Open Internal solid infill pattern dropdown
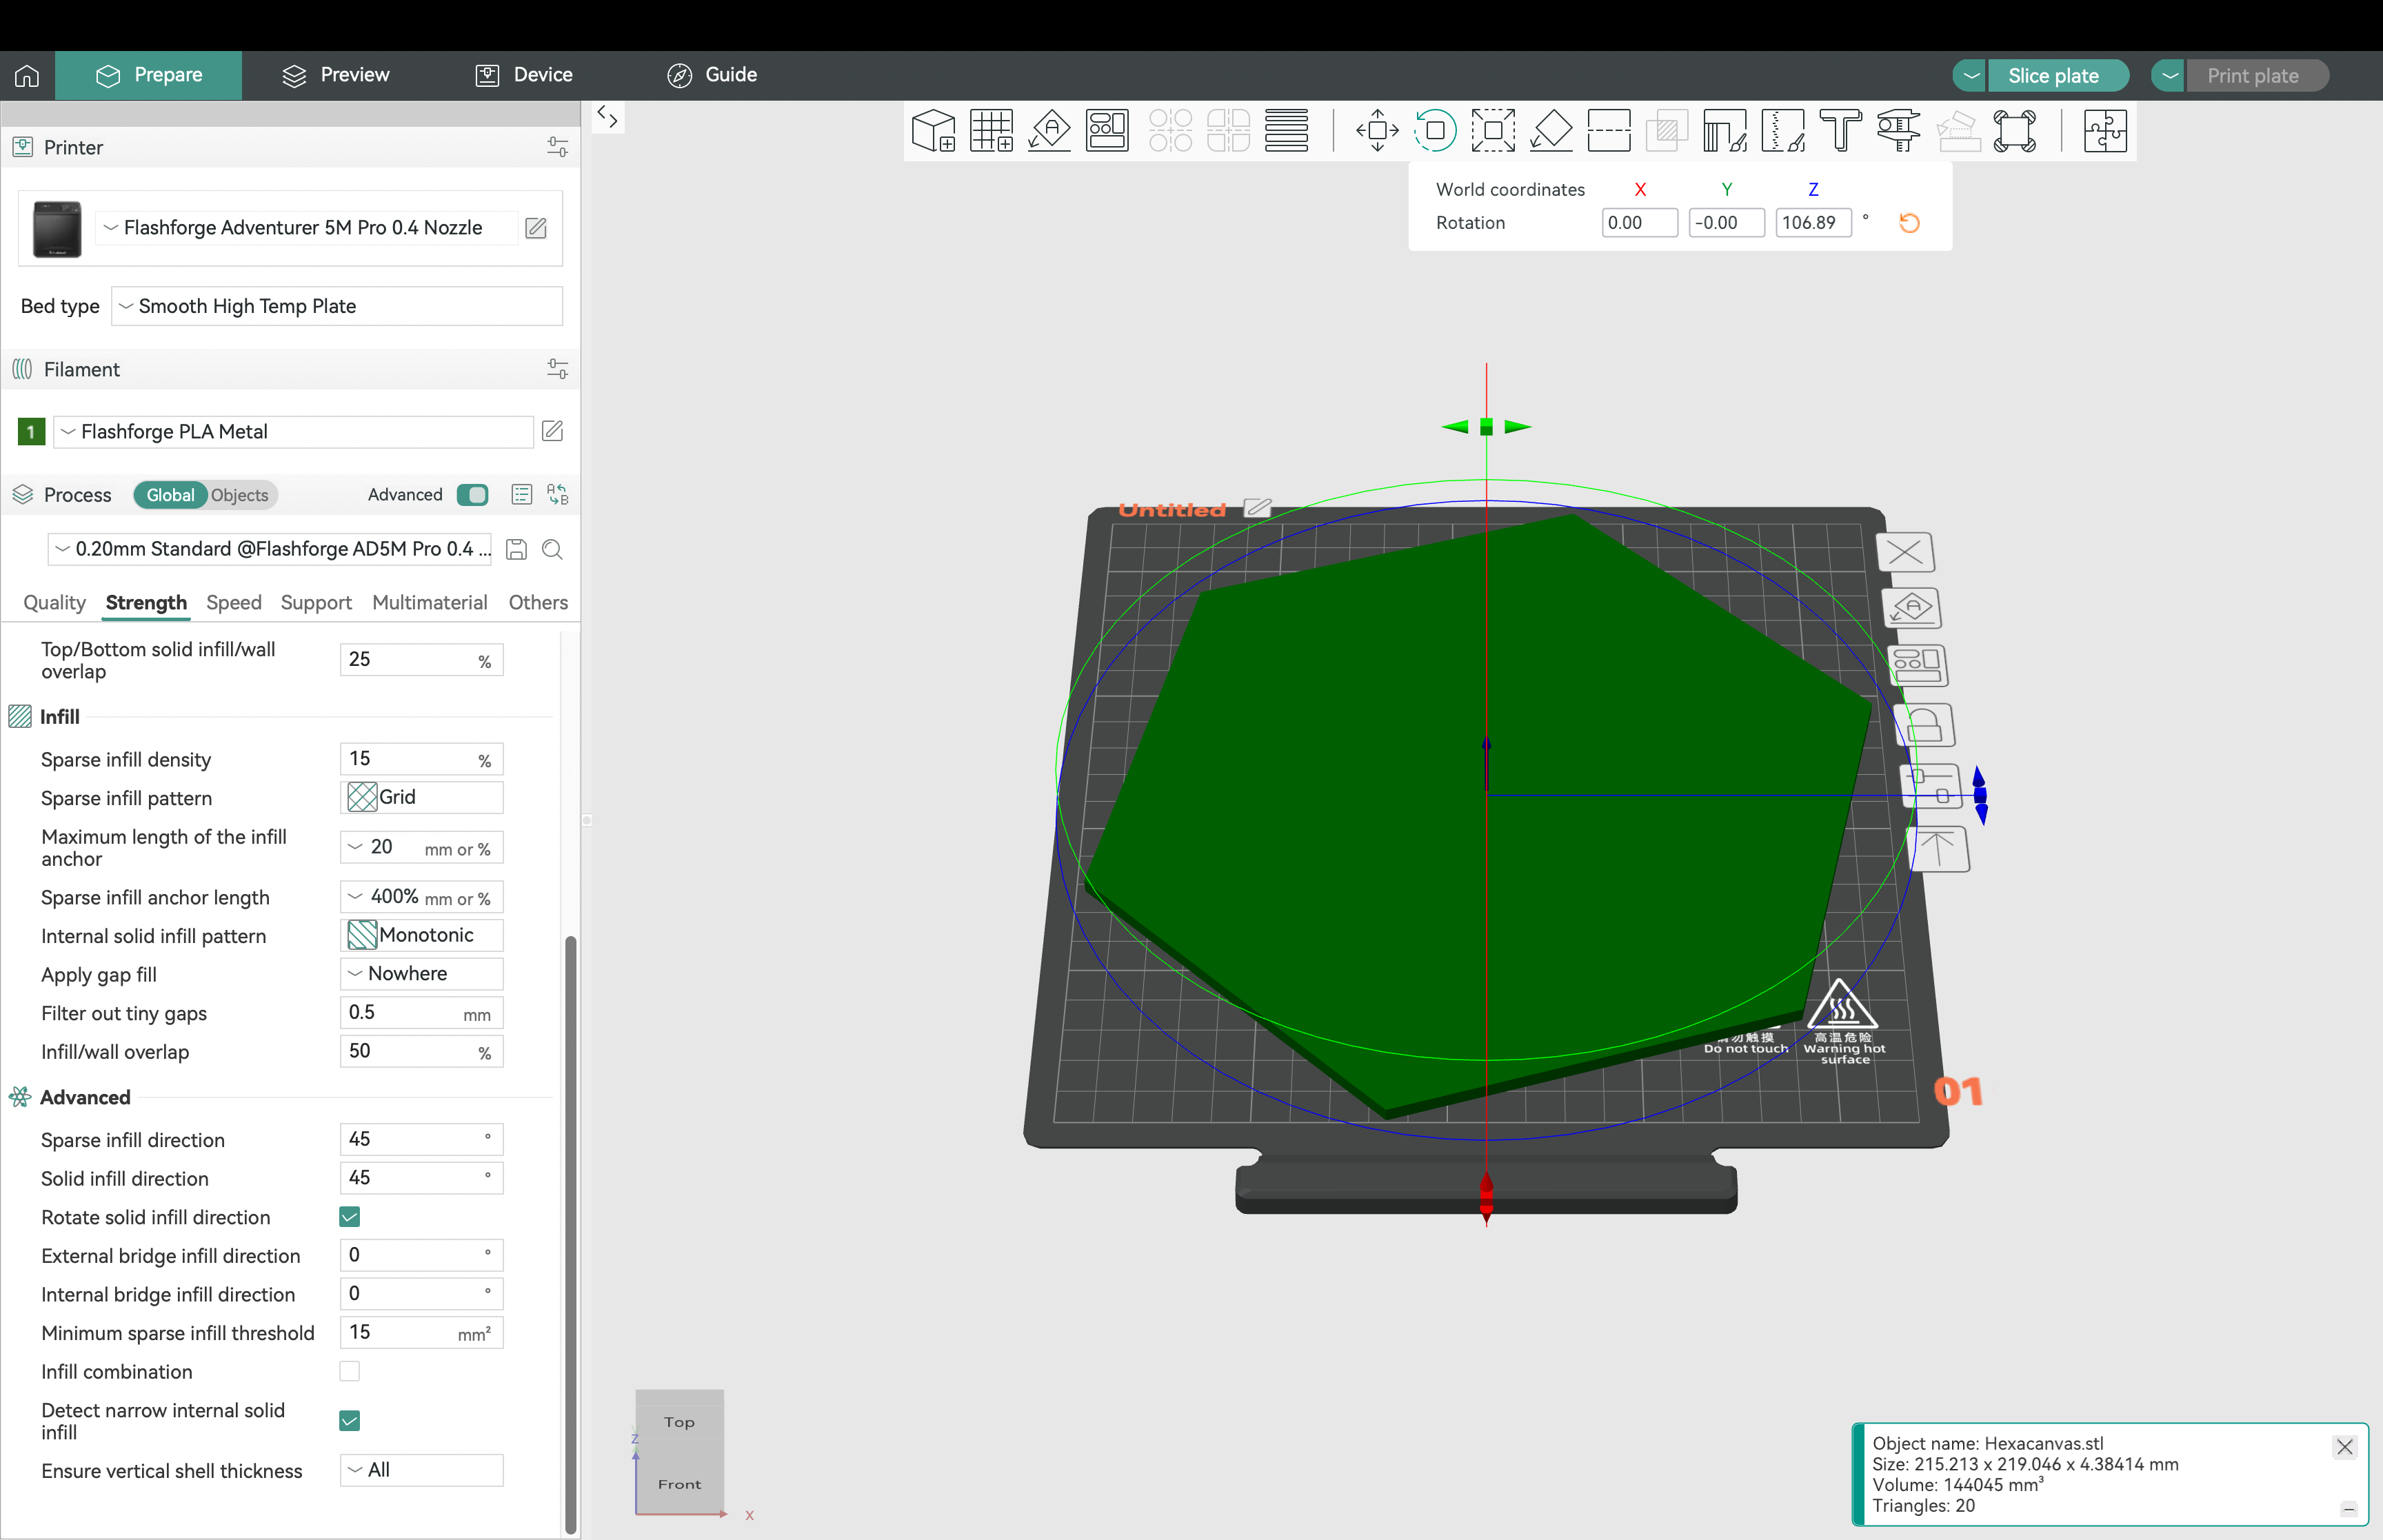 tap(421, 935)
